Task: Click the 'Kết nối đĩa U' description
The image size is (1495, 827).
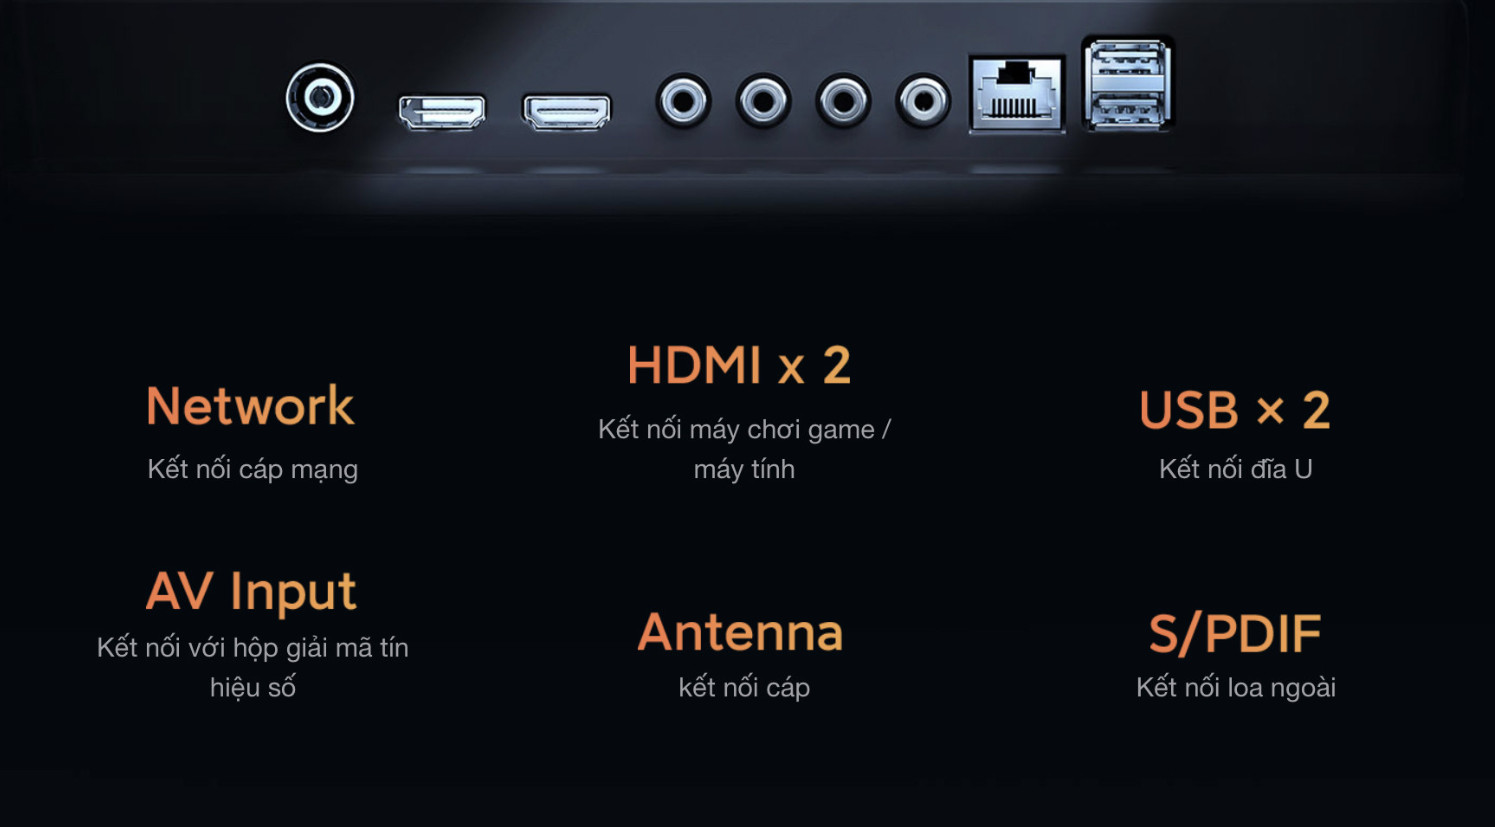Action: (x=1236, y=469)
